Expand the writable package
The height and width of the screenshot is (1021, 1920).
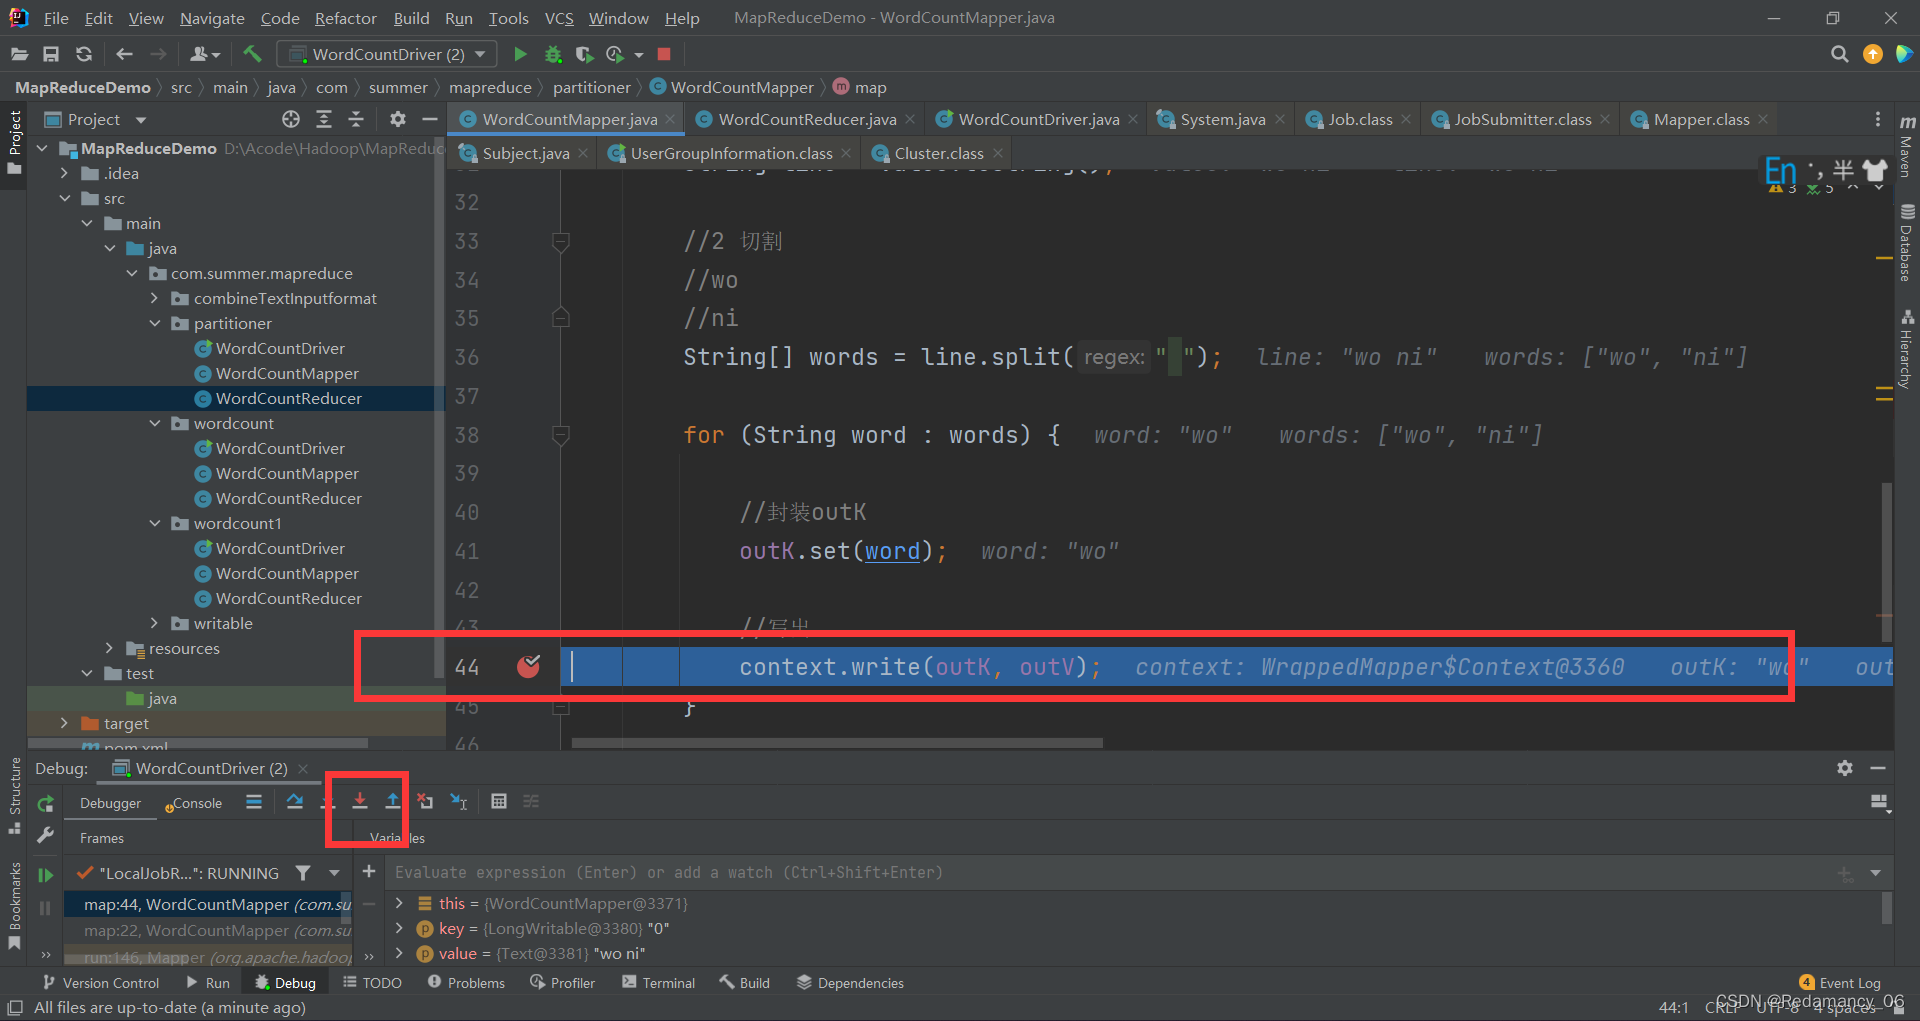pos(154,623)
